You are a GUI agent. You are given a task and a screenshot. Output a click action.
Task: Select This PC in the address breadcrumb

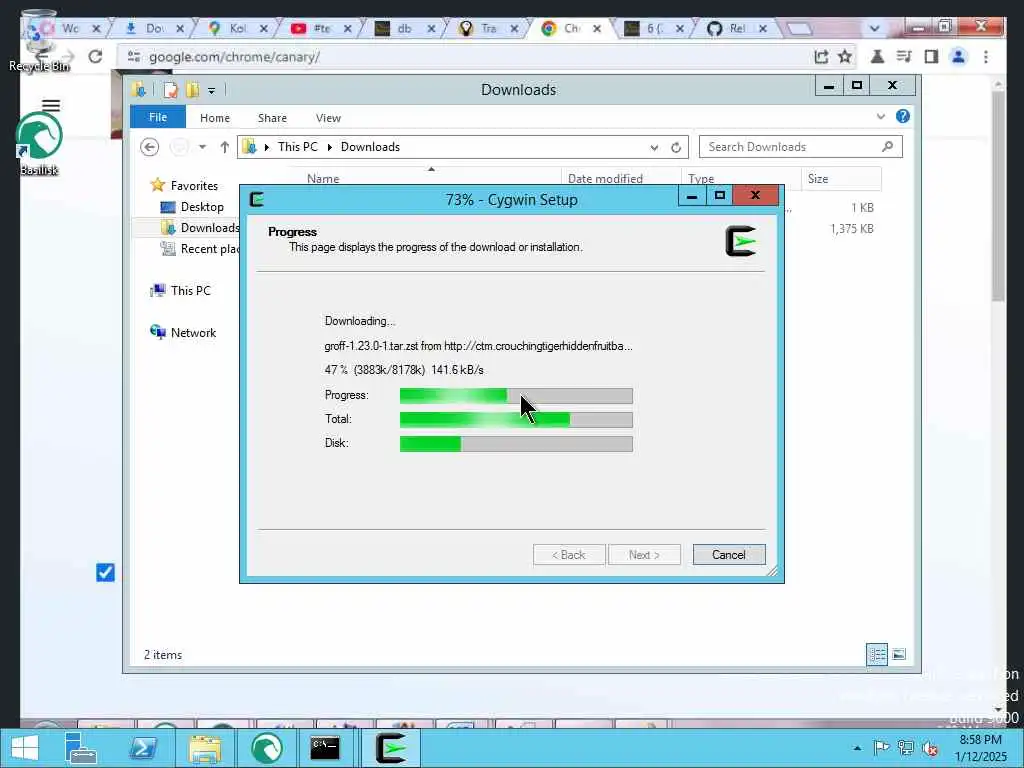(x=297, y=147)
